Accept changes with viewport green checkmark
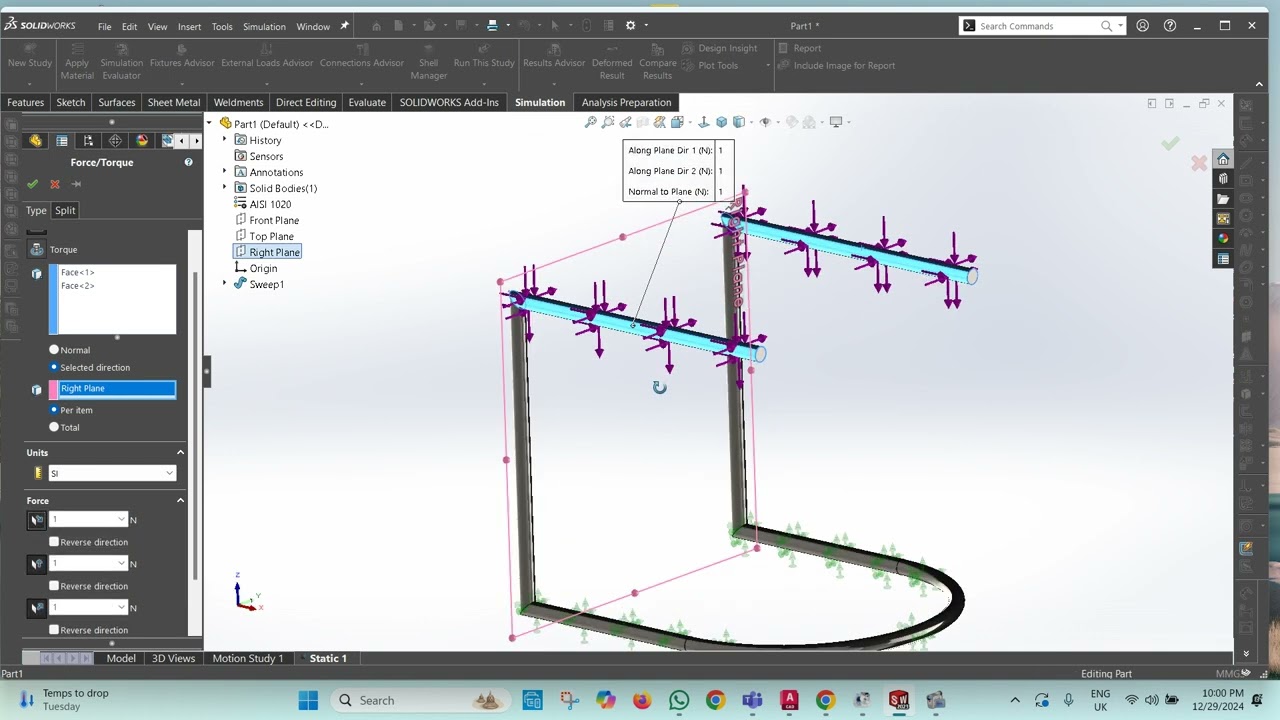 pos(1170,144)
